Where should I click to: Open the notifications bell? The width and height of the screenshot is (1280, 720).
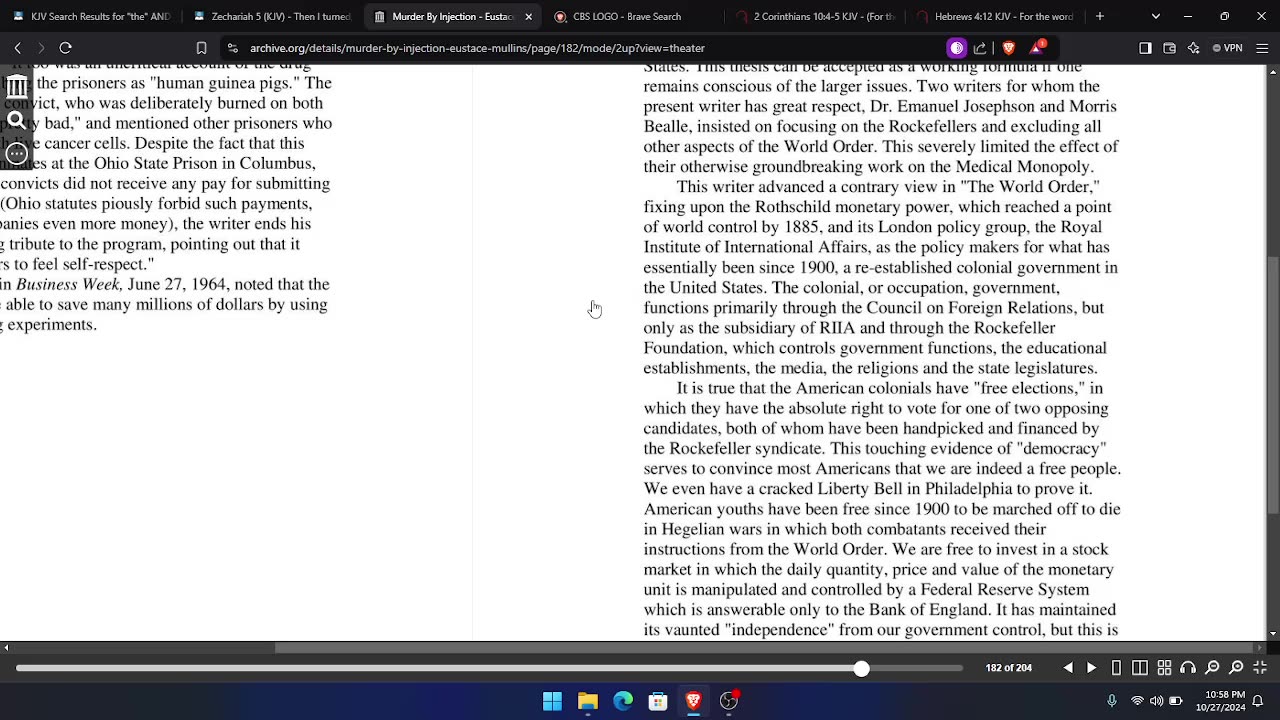(x=1259, y=701)
